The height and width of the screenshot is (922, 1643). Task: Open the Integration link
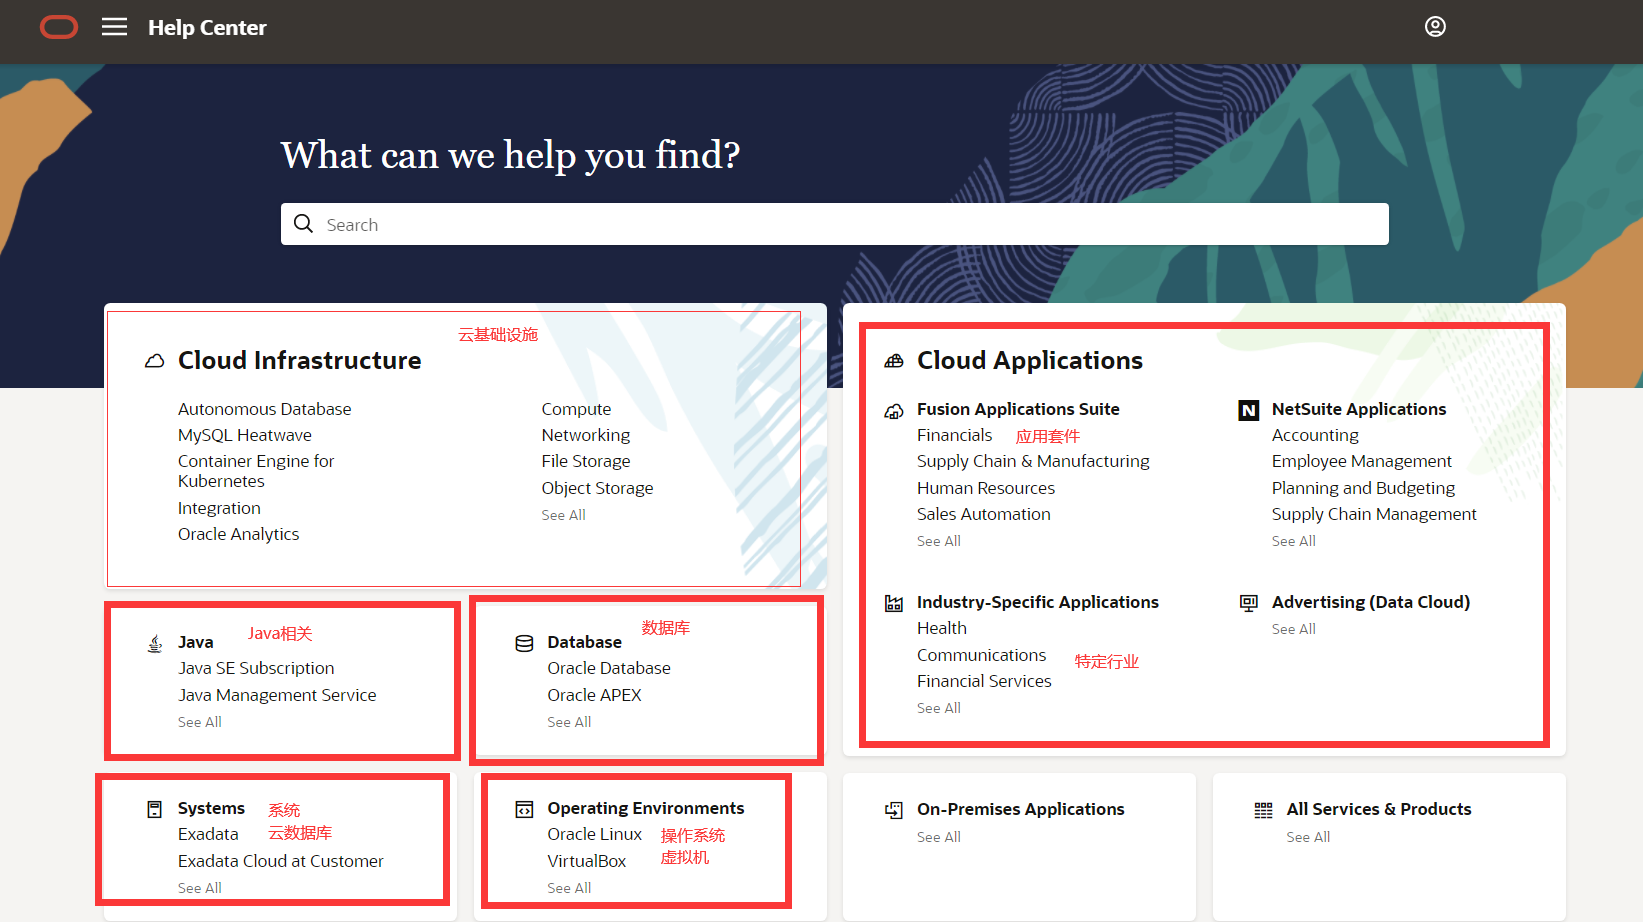[219, 508]
